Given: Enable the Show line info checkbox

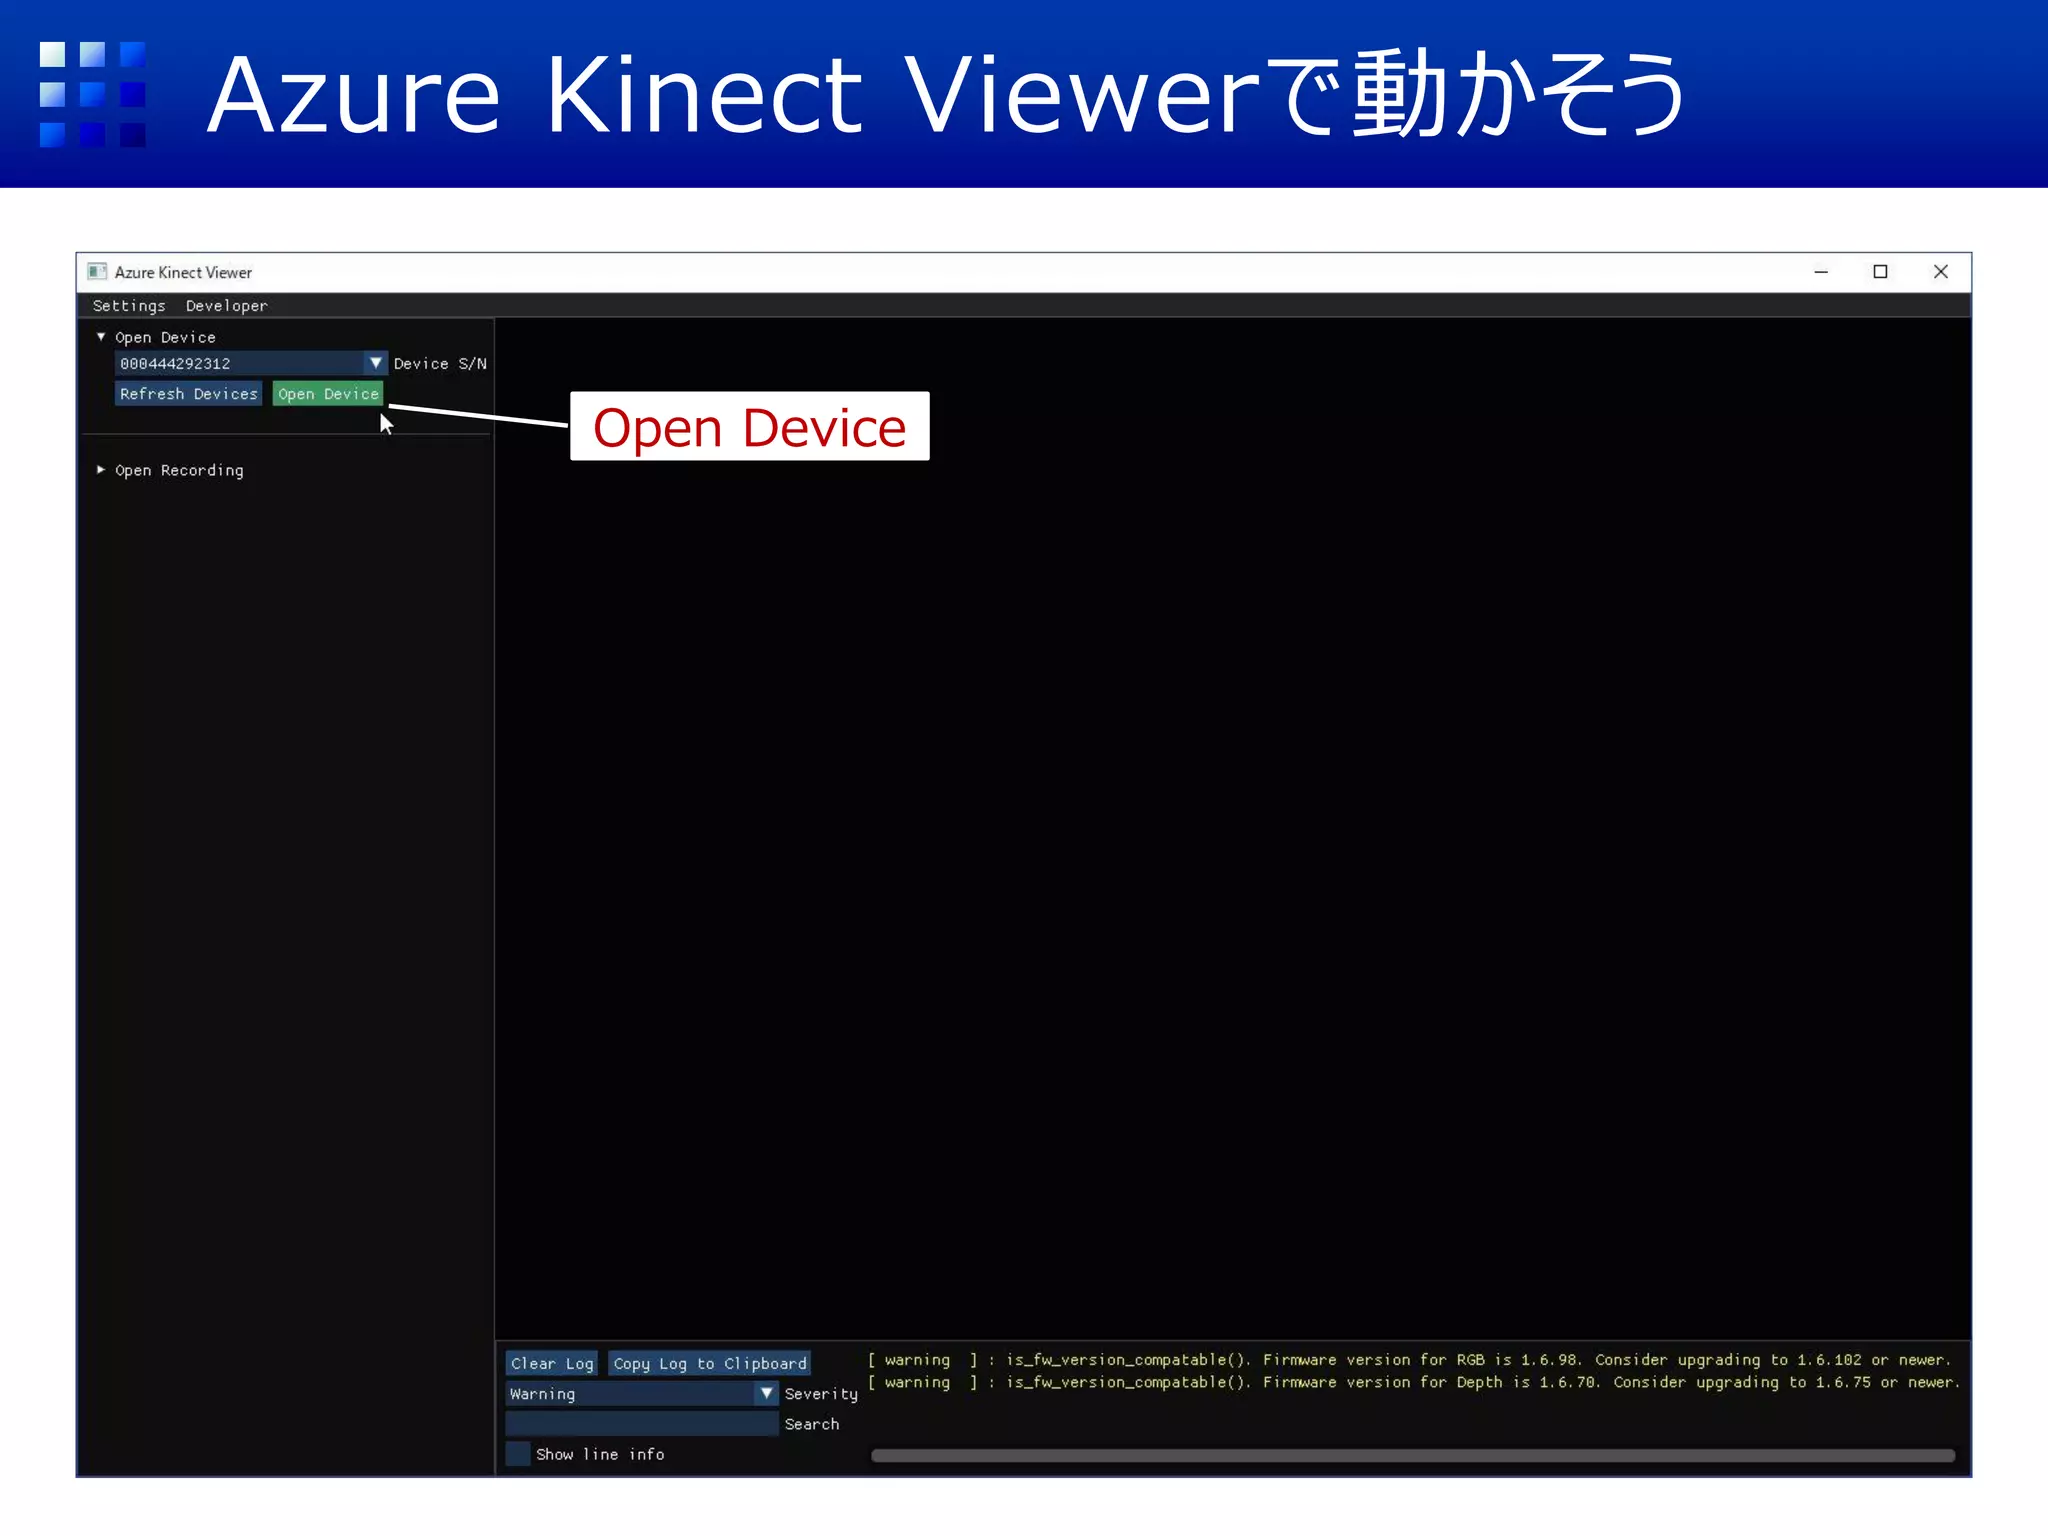Looking at the screenshot, I should click(518, 1454).
